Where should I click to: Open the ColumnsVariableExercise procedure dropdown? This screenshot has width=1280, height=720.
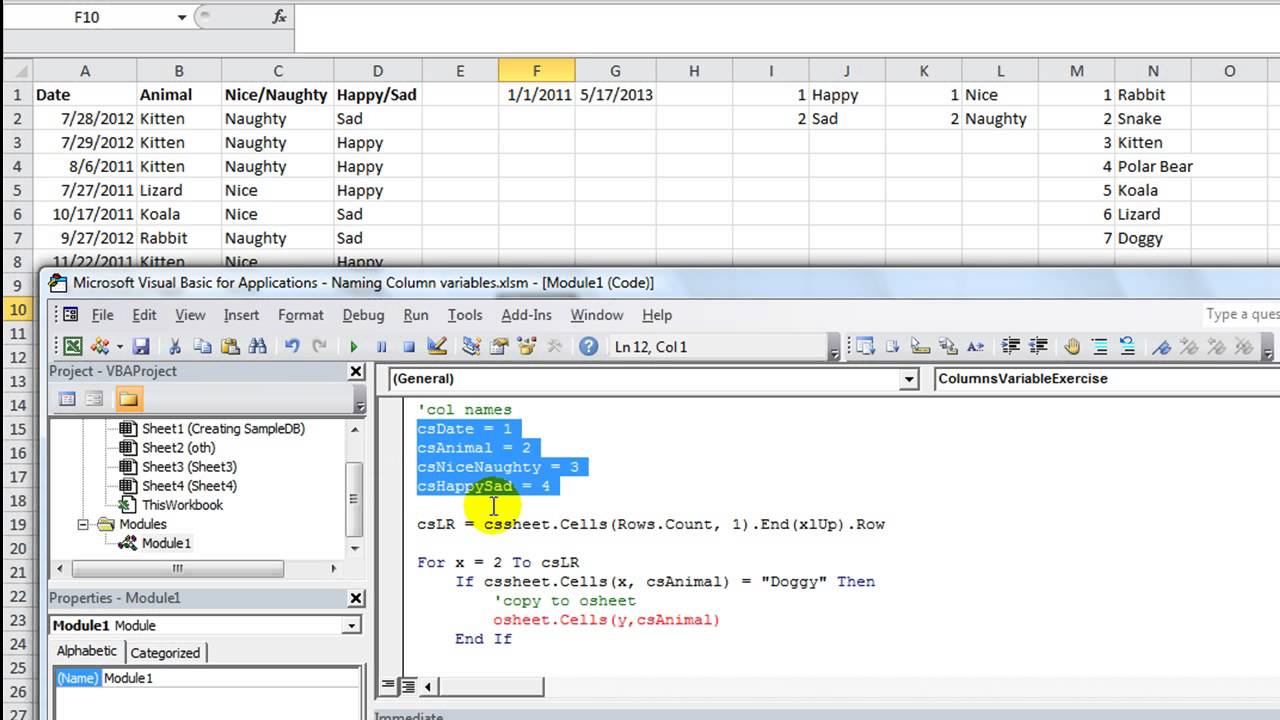tap(1106, 379)
